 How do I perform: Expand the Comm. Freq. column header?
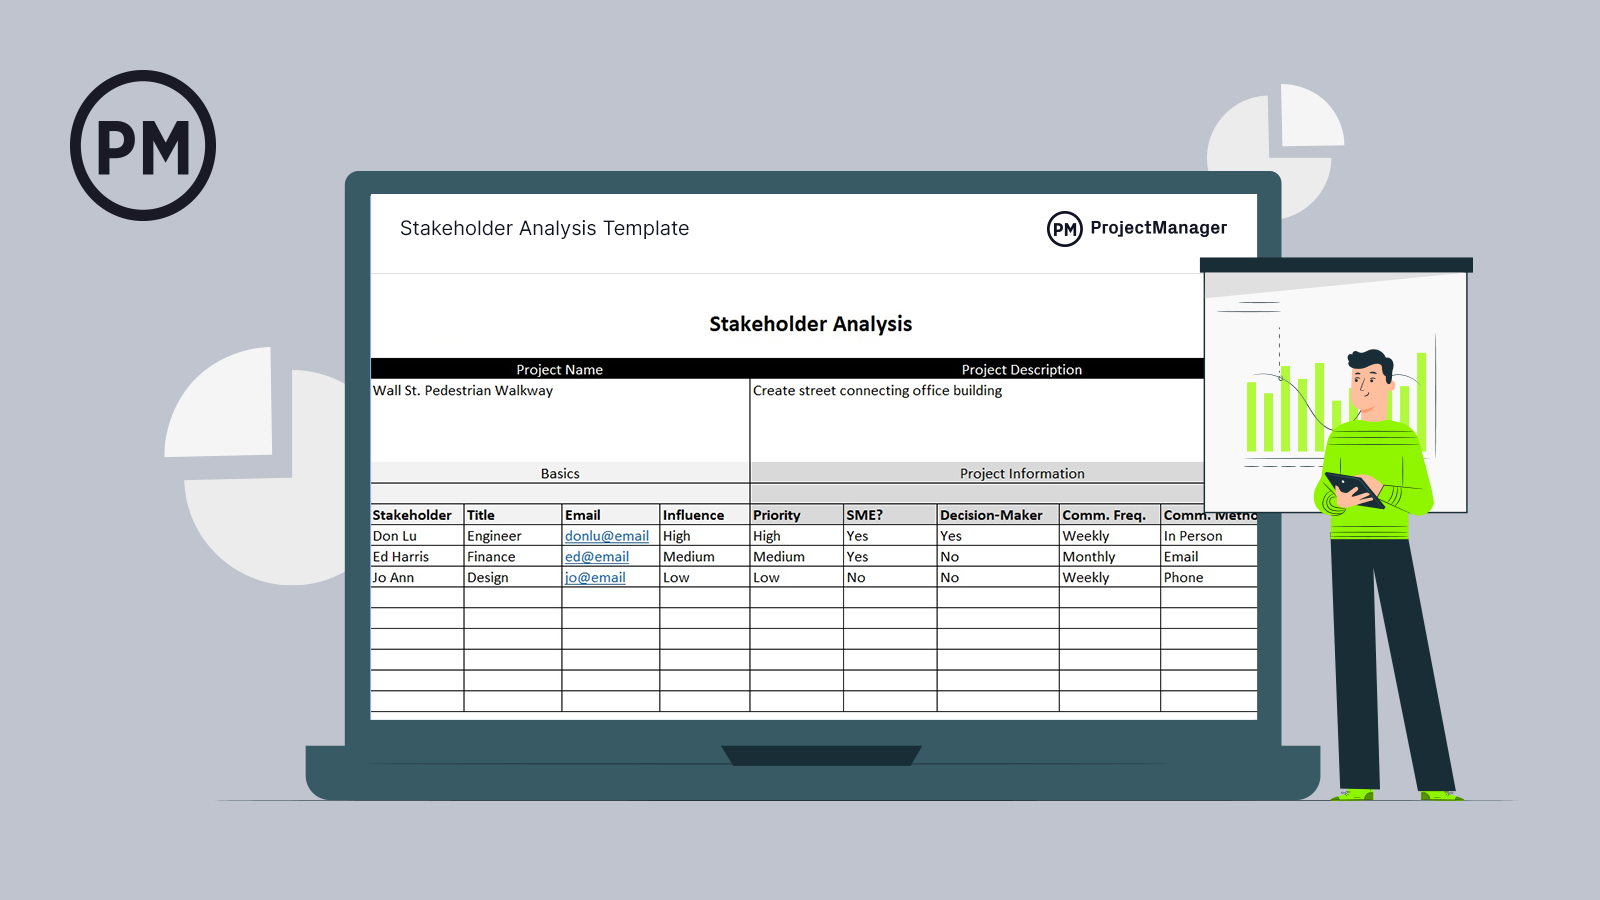click(1105, 514)
